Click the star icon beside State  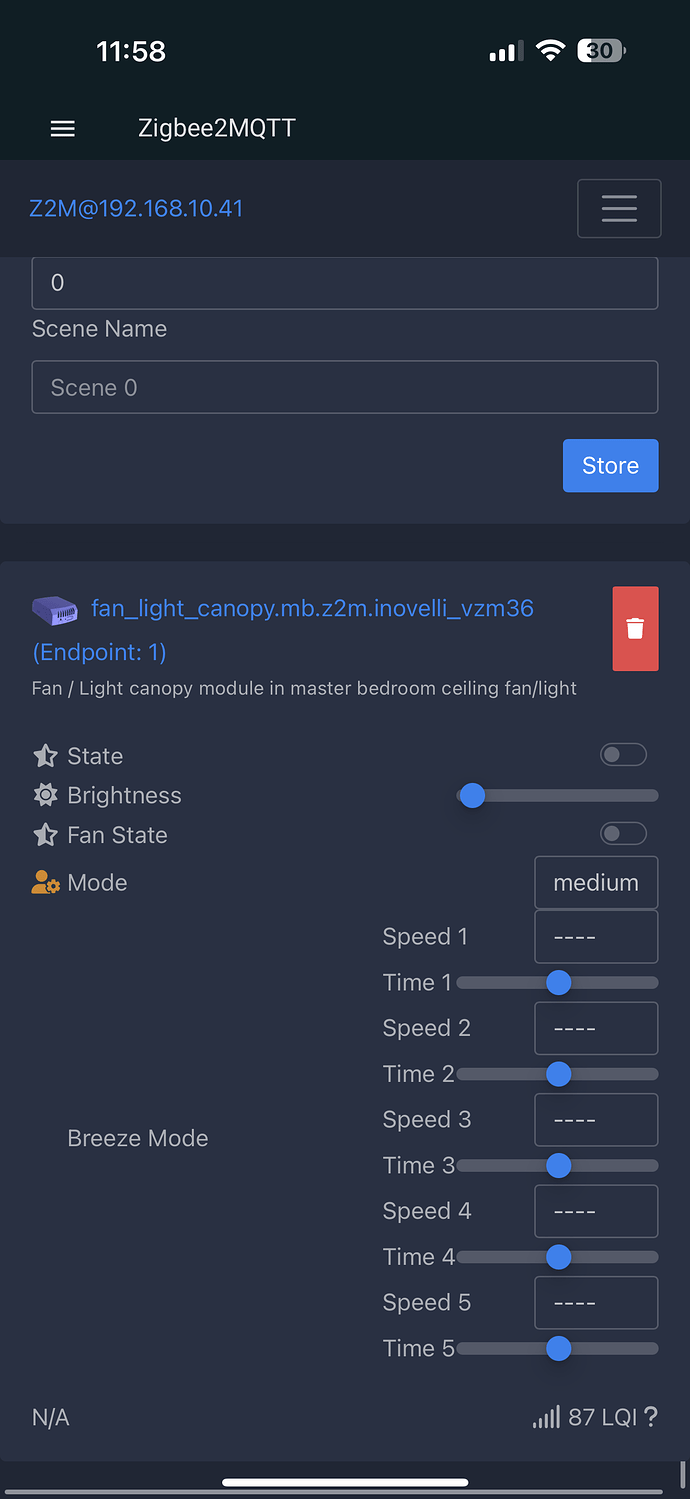[45, 756]
